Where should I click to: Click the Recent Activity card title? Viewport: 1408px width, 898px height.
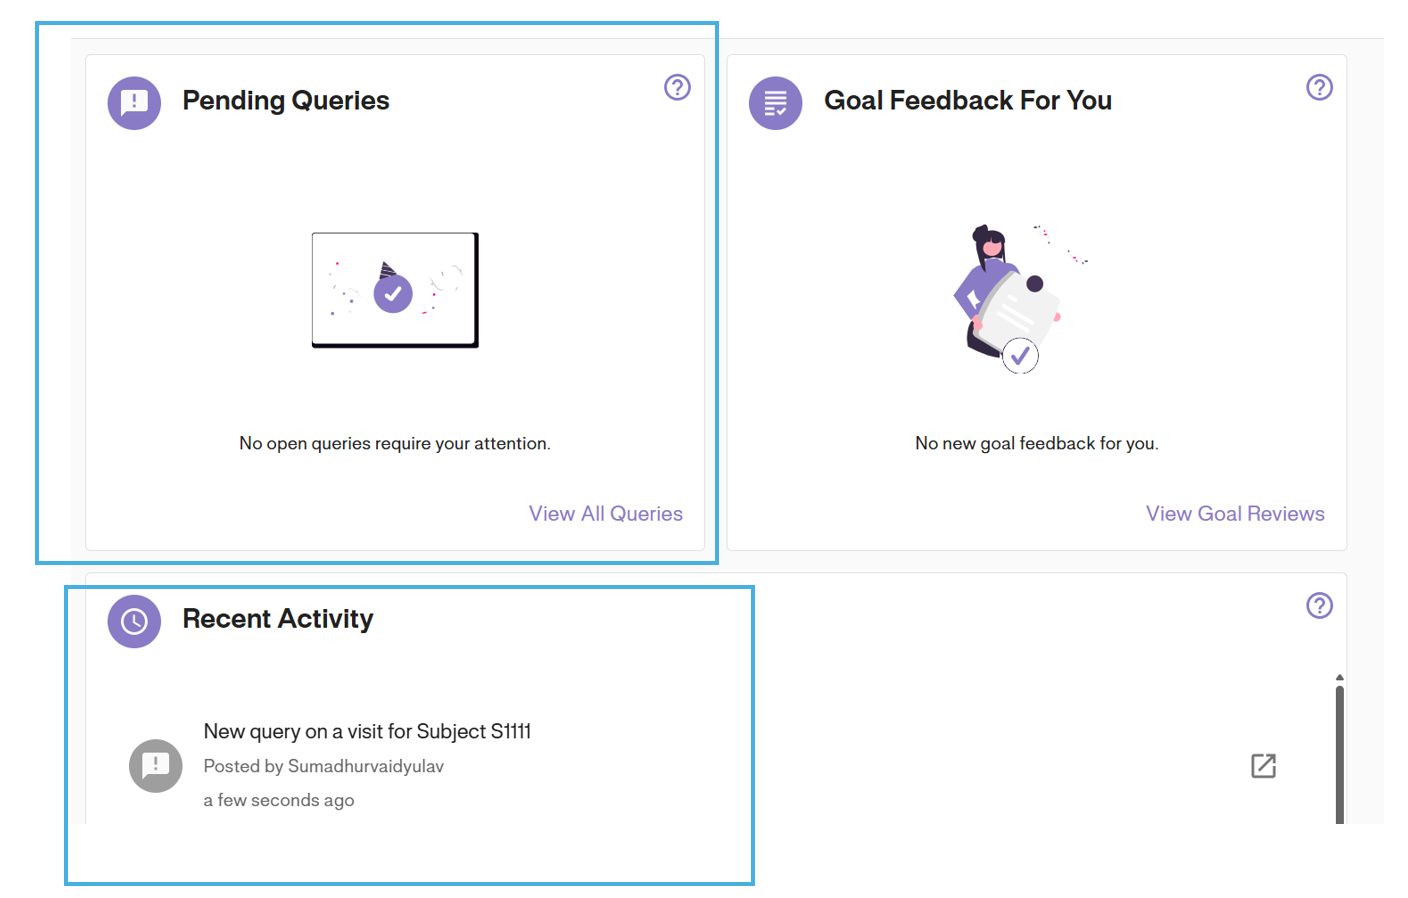tap(277, 620)
